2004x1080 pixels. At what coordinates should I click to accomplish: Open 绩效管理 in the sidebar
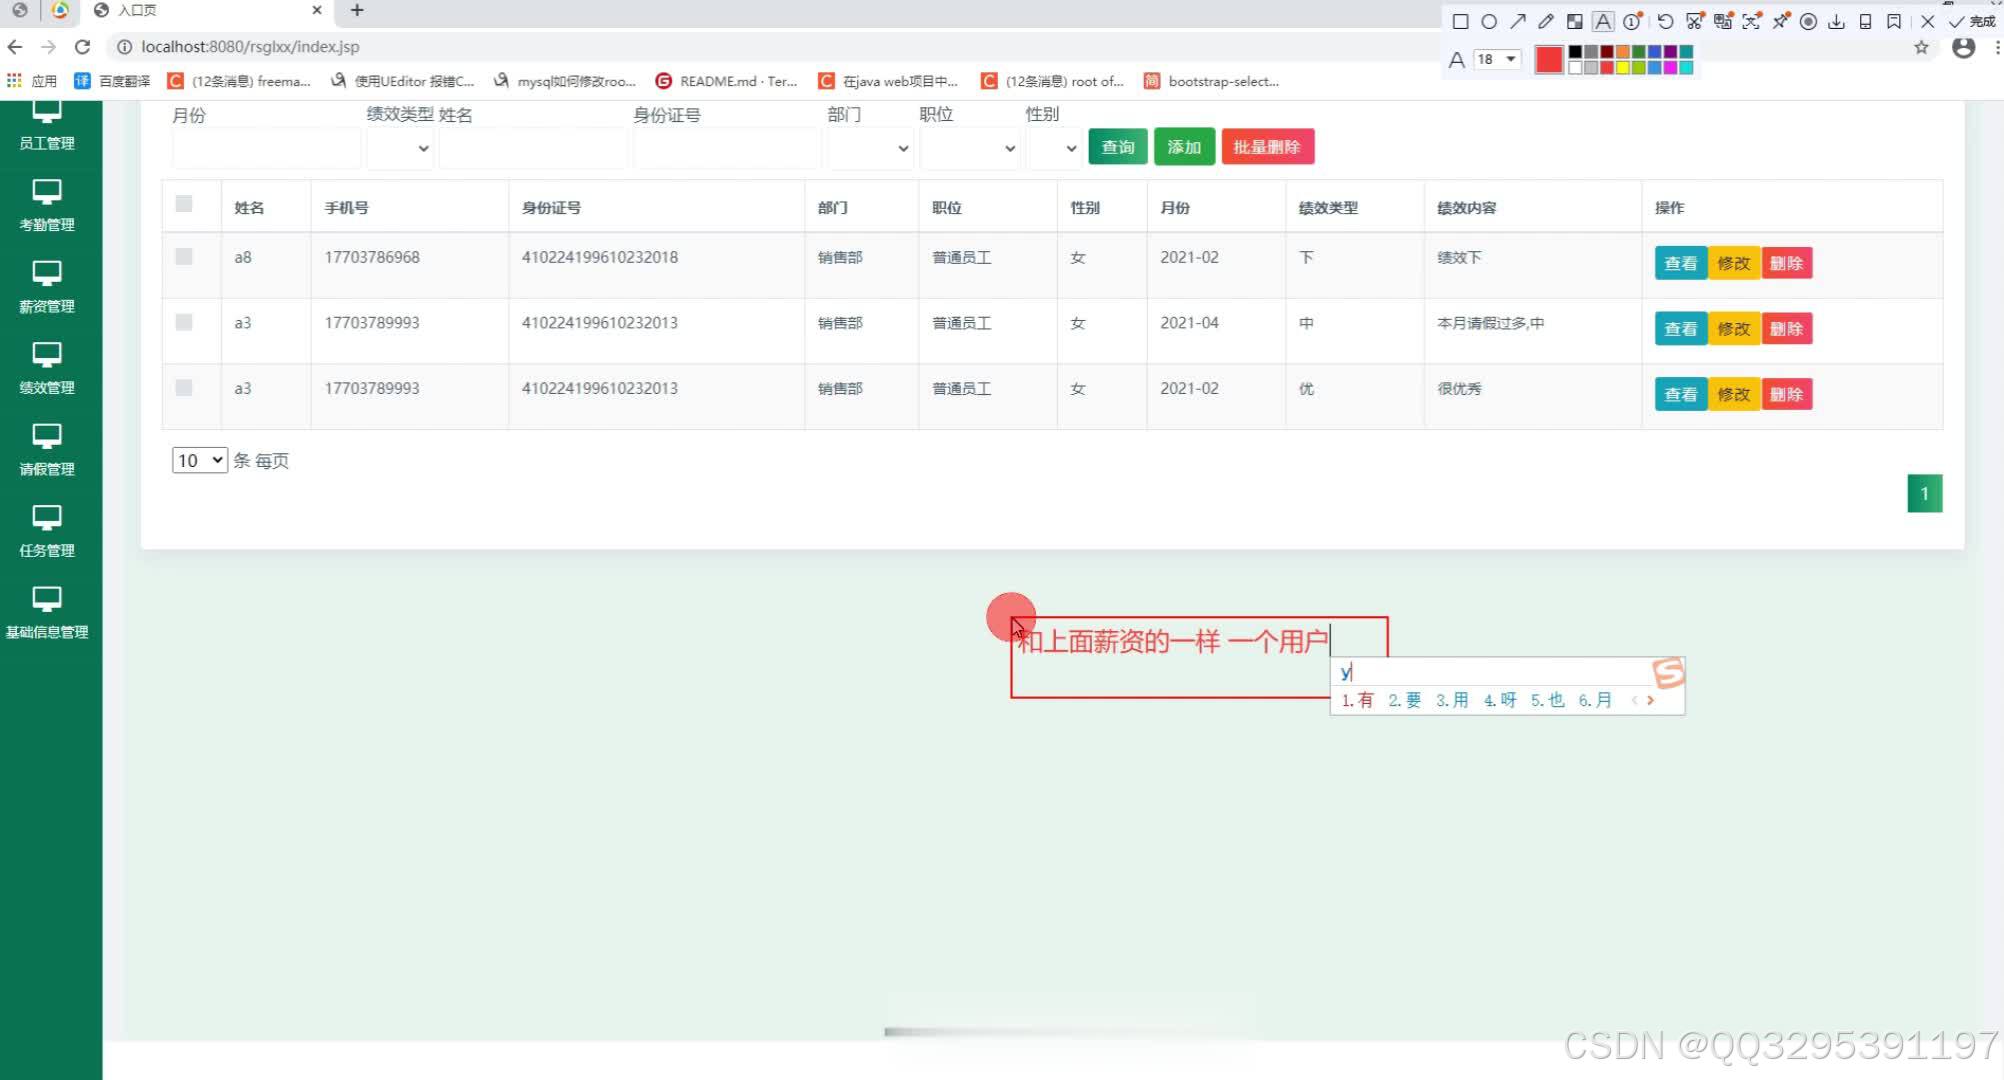tap(47, 368)
